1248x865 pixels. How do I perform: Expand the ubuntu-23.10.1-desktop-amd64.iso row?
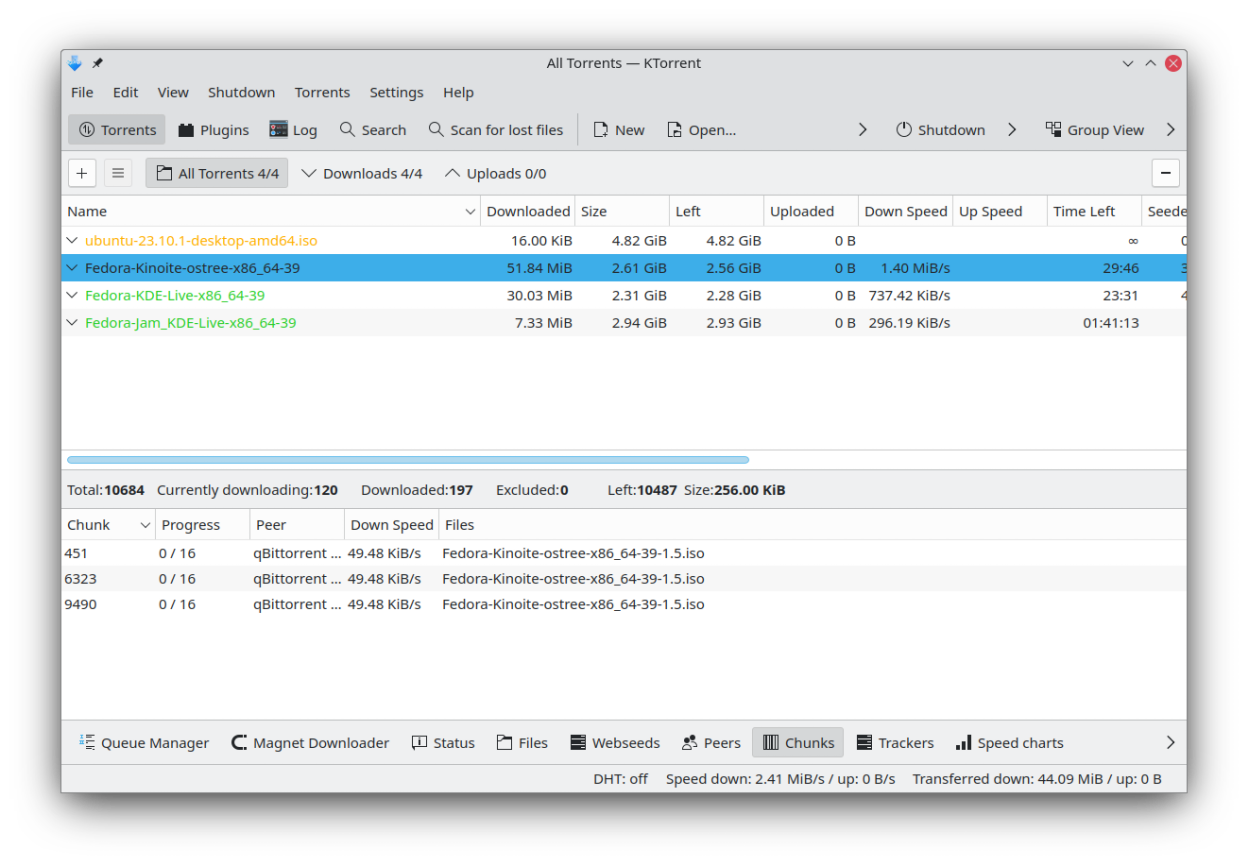click(x=72, y=241)
